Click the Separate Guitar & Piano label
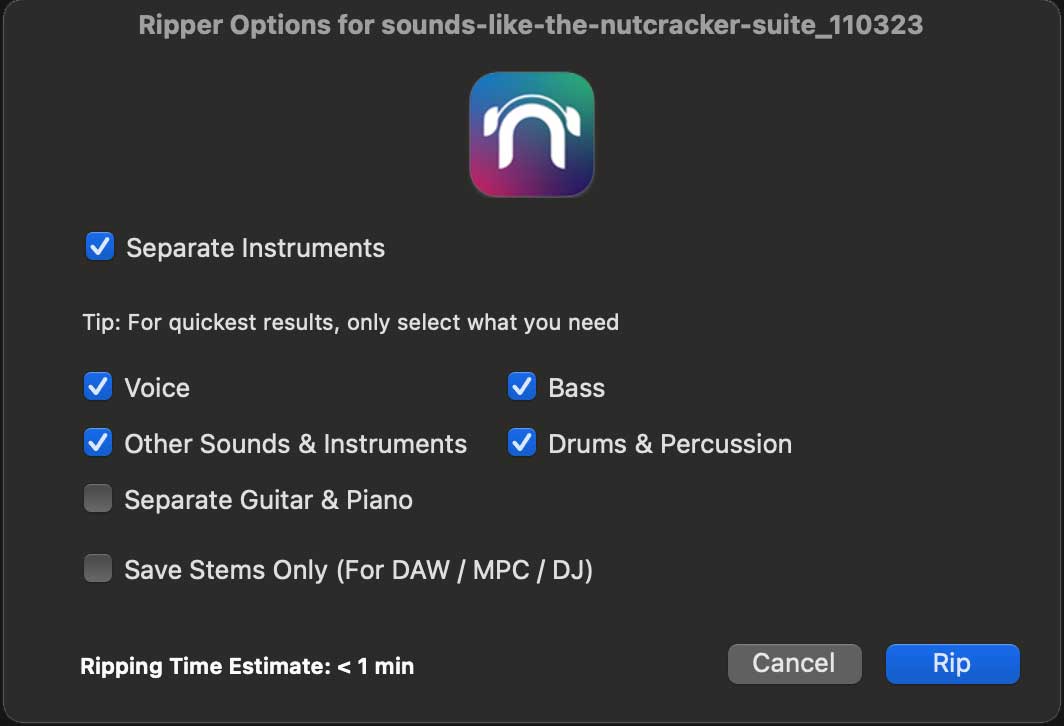The image size is (1064, 726). [x=267, y=500]
